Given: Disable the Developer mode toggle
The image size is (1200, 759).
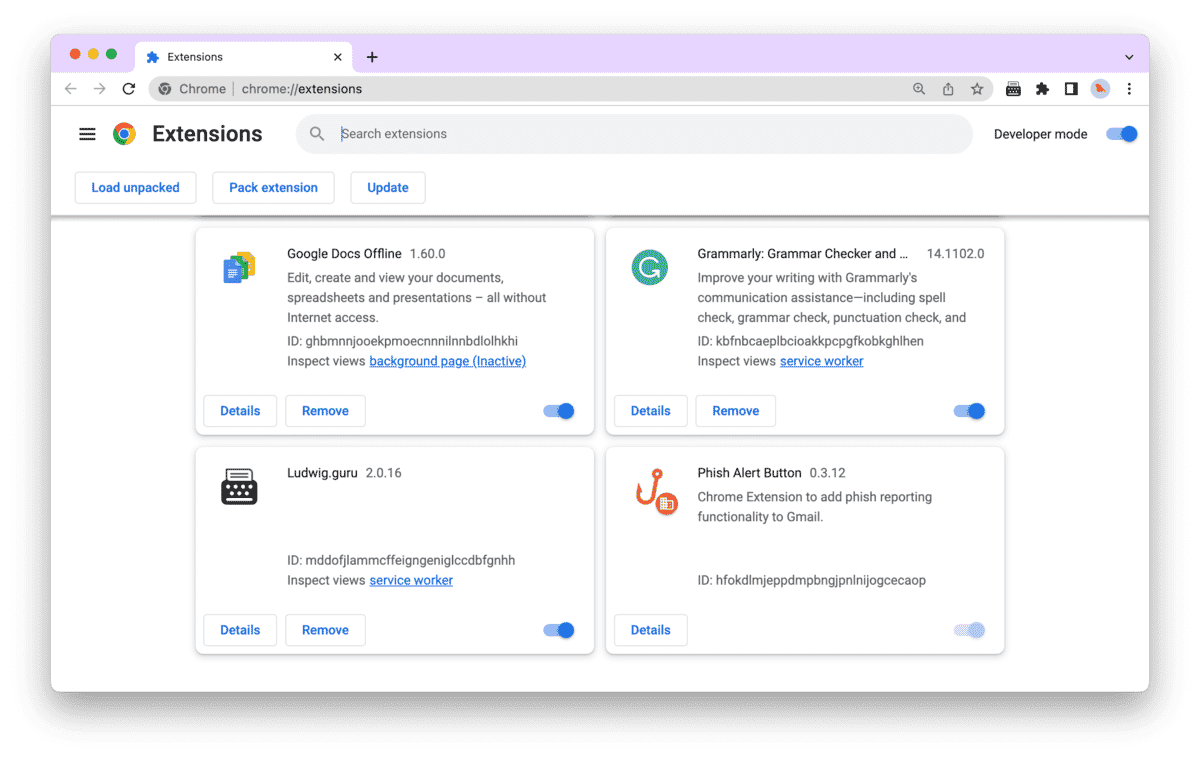Looking at the screenshot, I should [1121, 133].
